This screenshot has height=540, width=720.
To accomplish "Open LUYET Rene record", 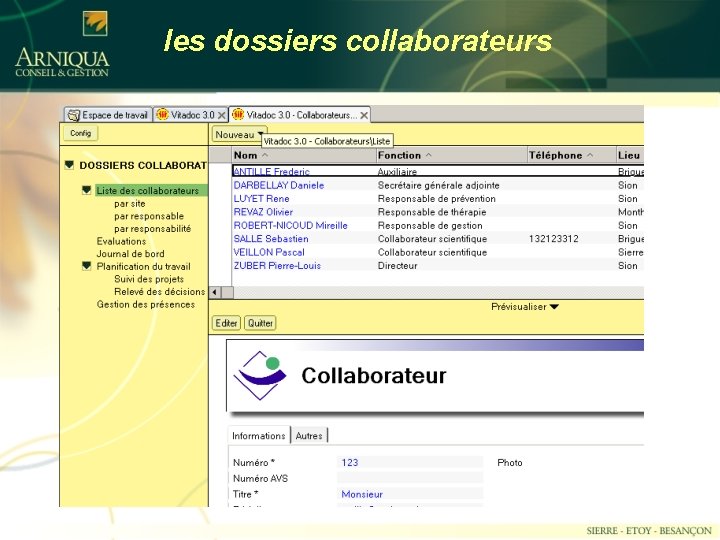I will click(x=261, y=198).
